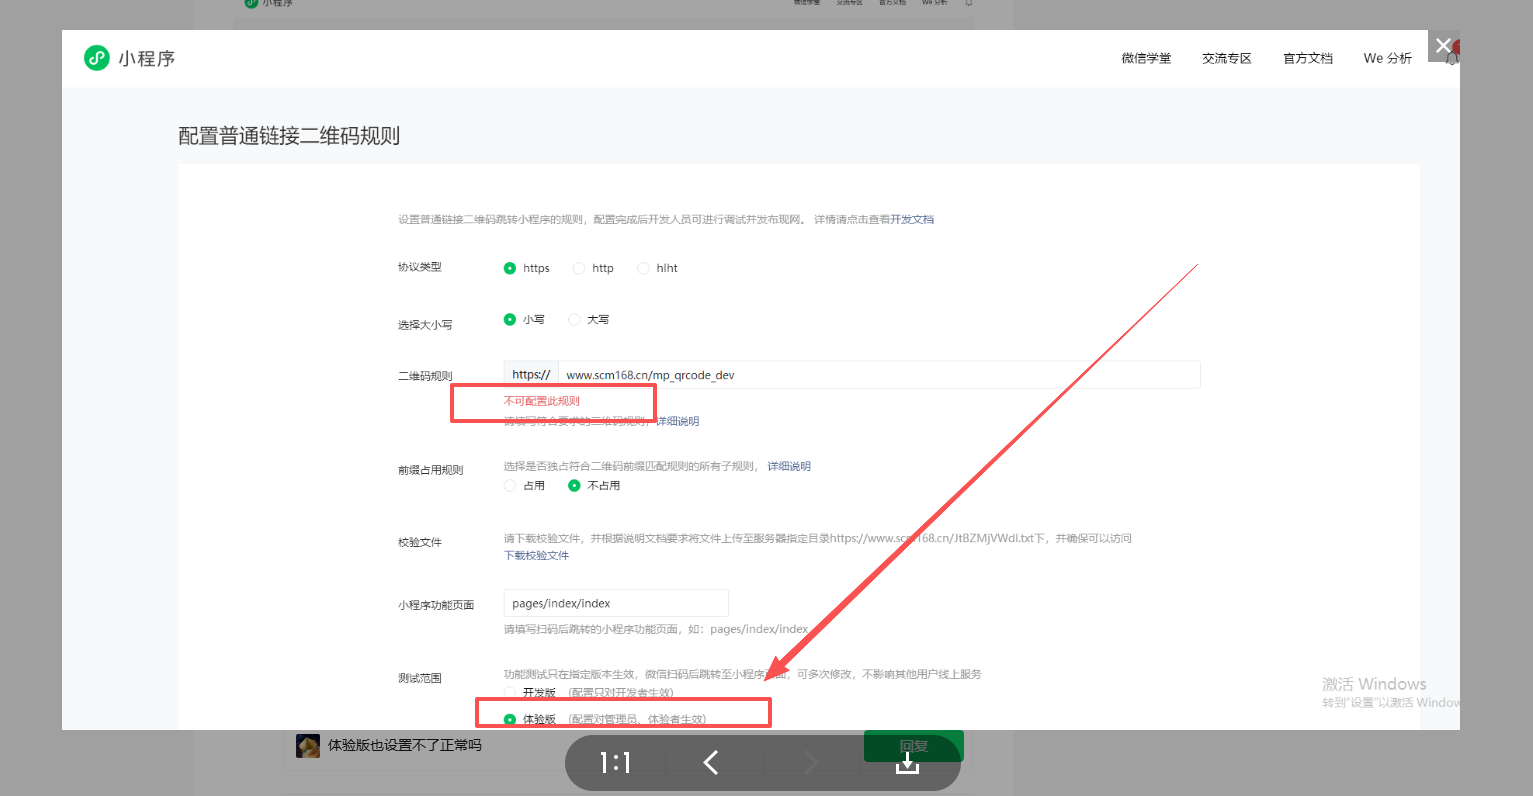Show image at 1:1 original size
Viewport: 1533px width, 796px height.
tap(615, 763)
